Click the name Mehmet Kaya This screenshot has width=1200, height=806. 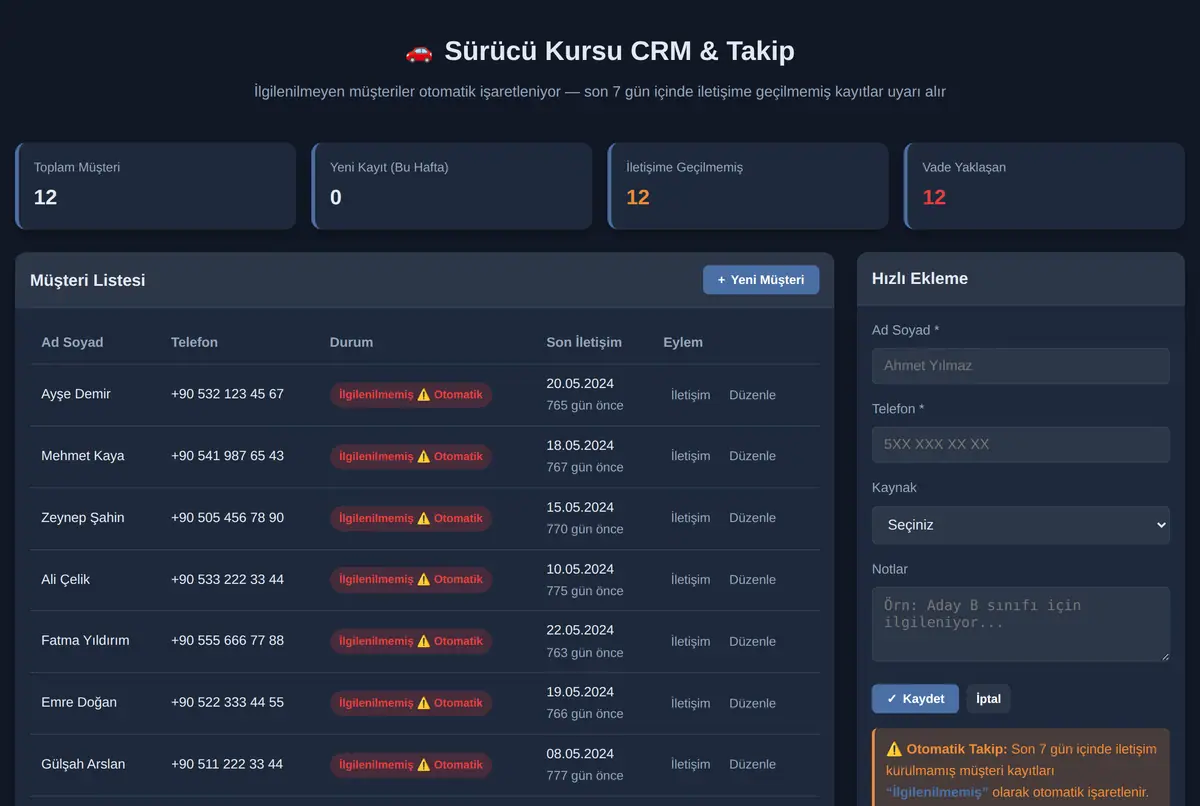click(x=83, y=456)
